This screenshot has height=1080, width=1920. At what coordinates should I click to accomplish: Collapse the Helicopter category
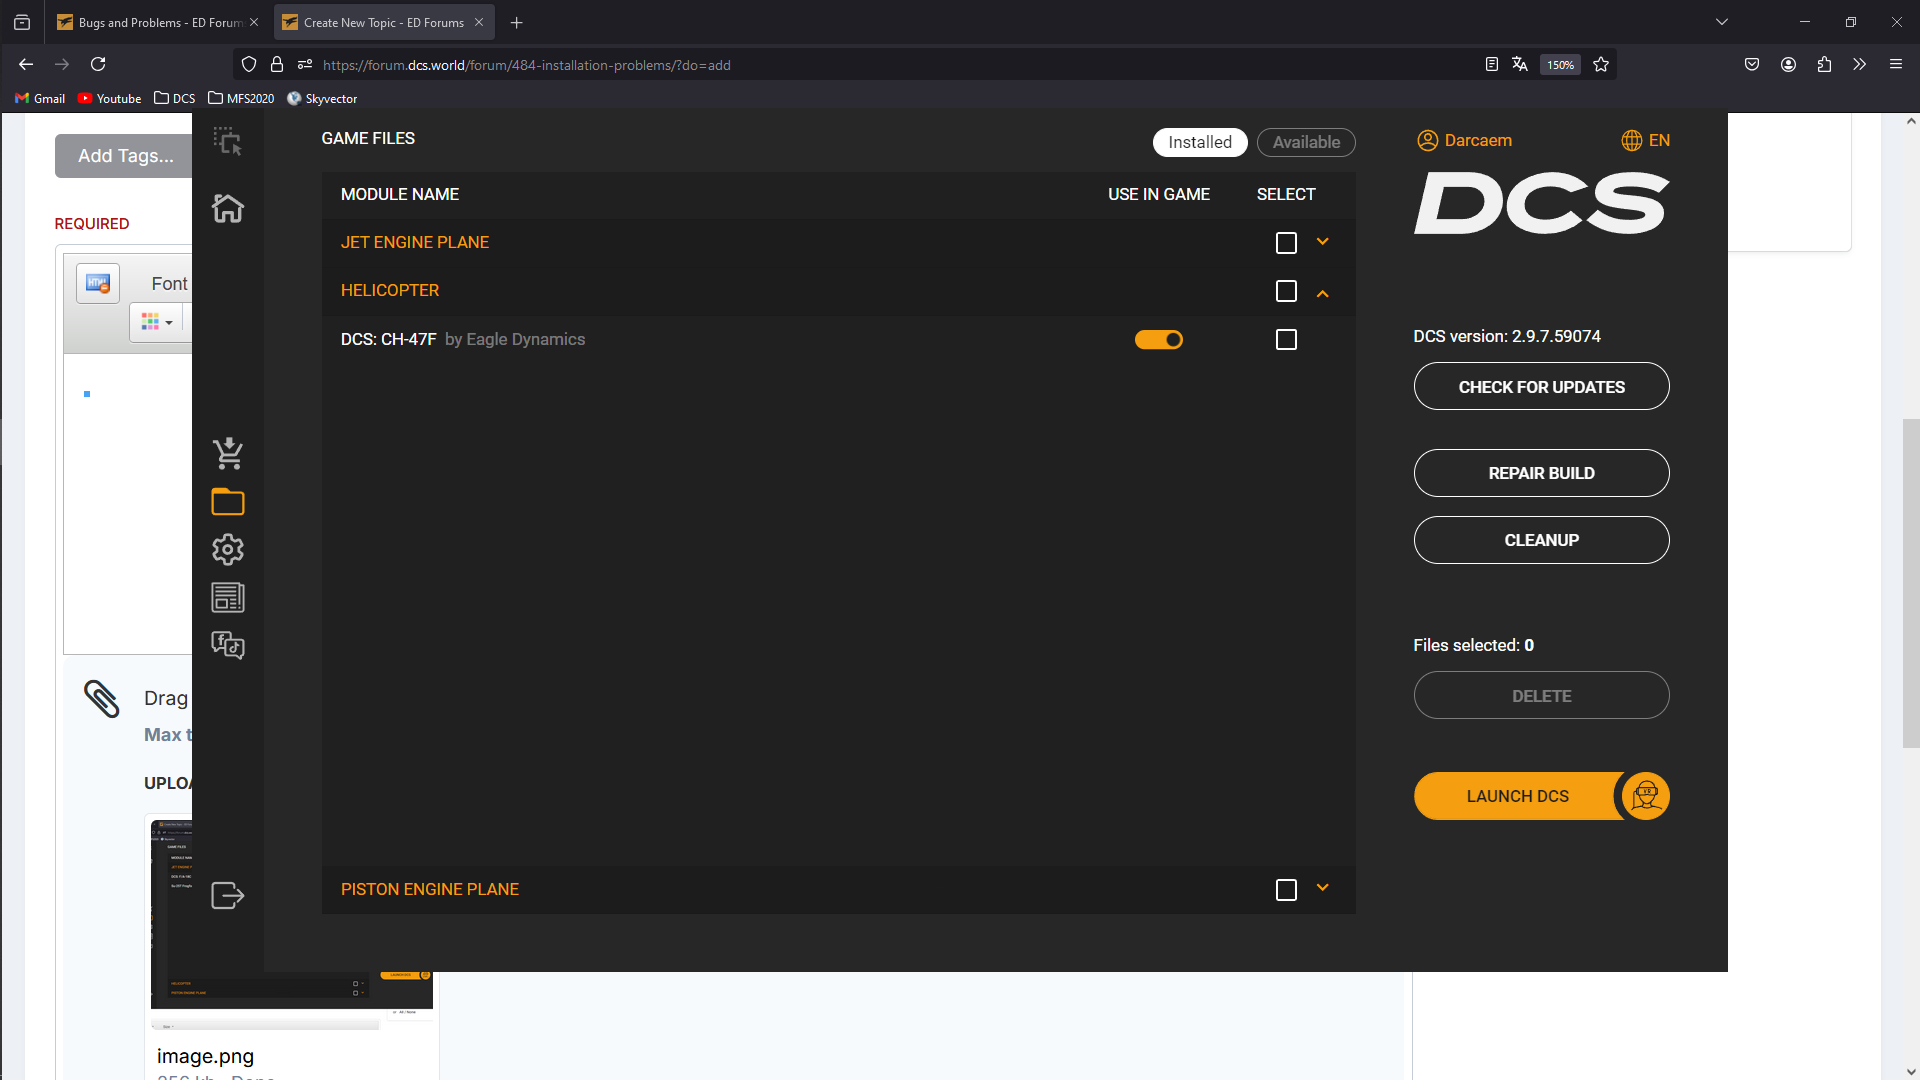pos(1323,293)
